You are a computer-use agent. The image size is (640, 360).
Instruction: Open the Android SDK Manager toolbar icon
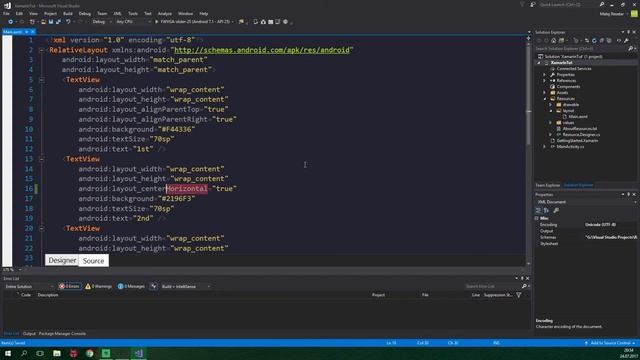click(263, 22)
